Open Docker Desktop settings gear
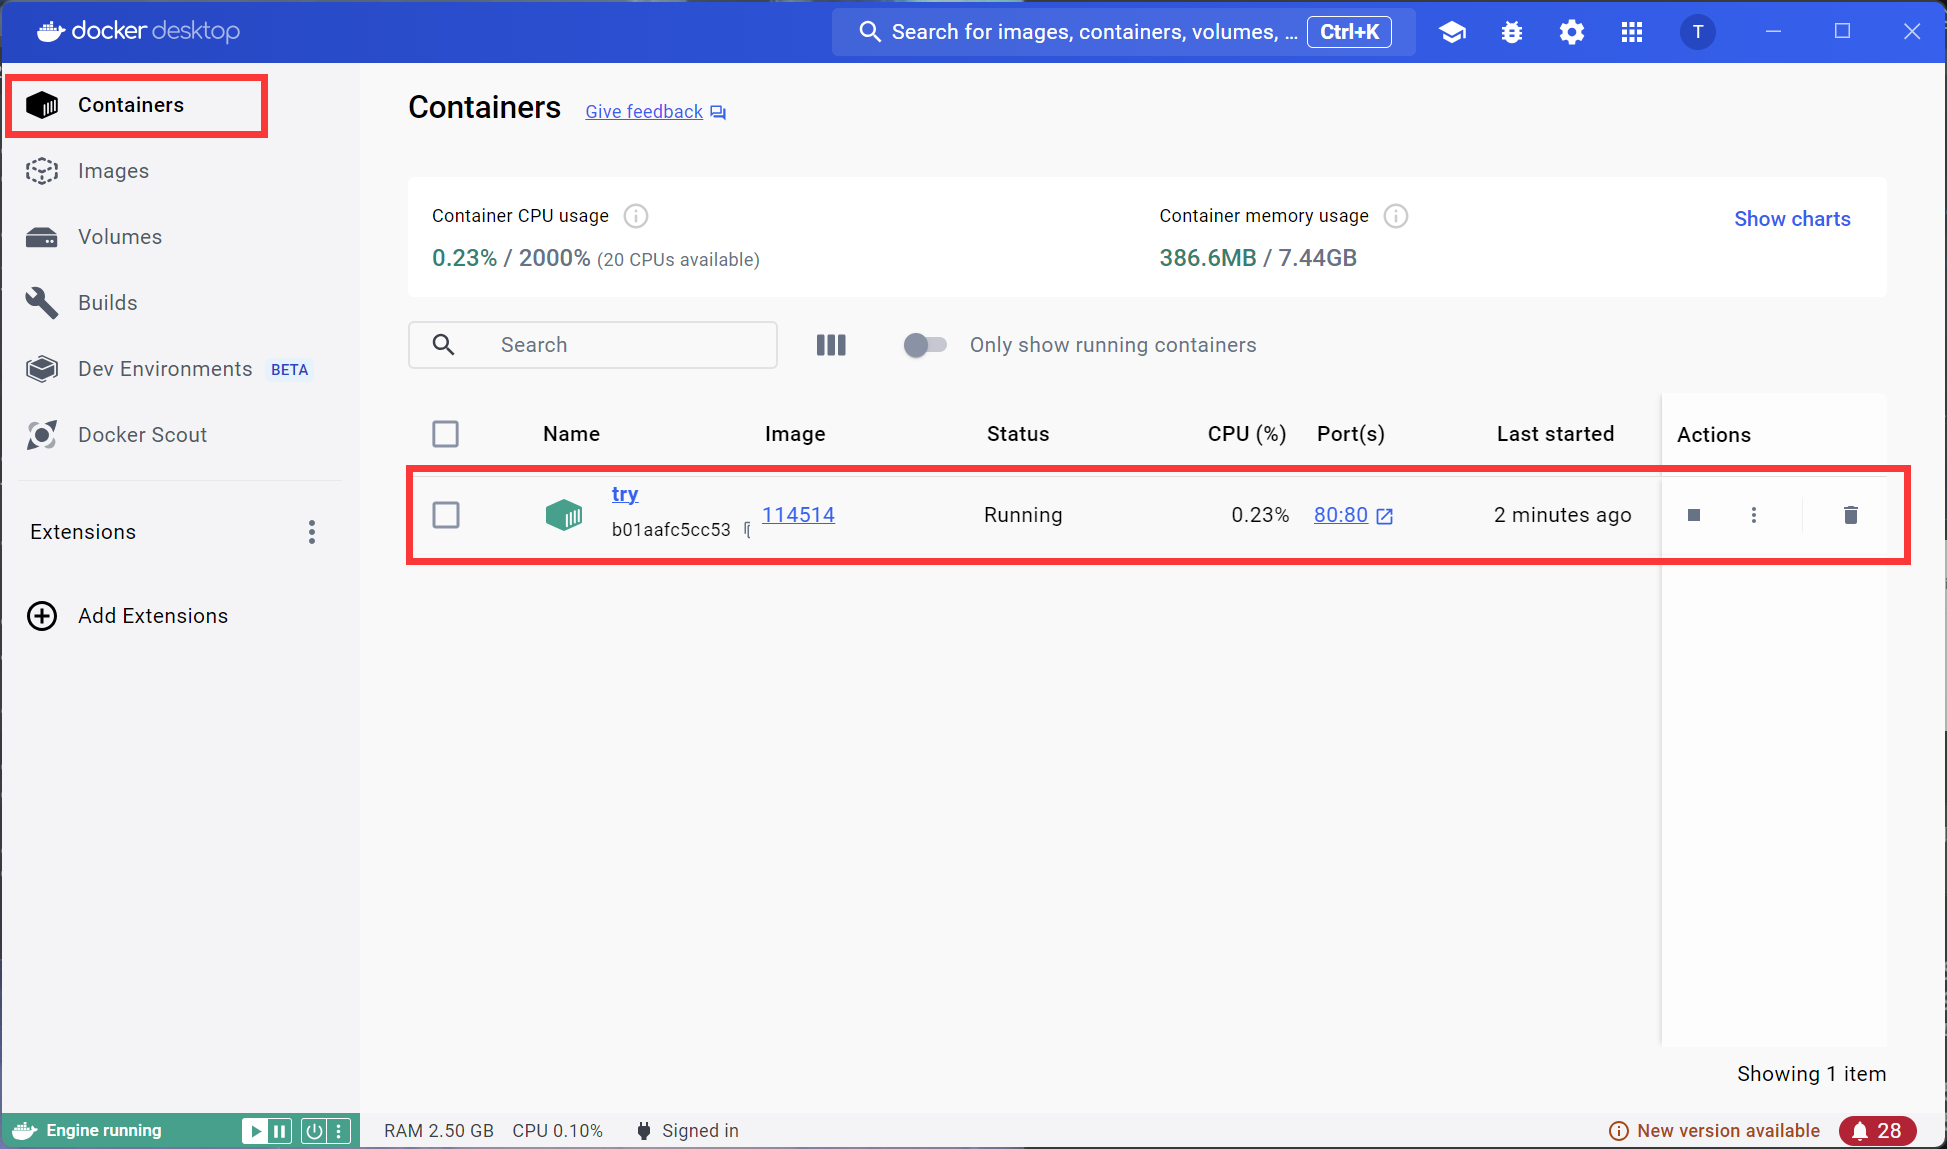 click(x=1572, y=32)
